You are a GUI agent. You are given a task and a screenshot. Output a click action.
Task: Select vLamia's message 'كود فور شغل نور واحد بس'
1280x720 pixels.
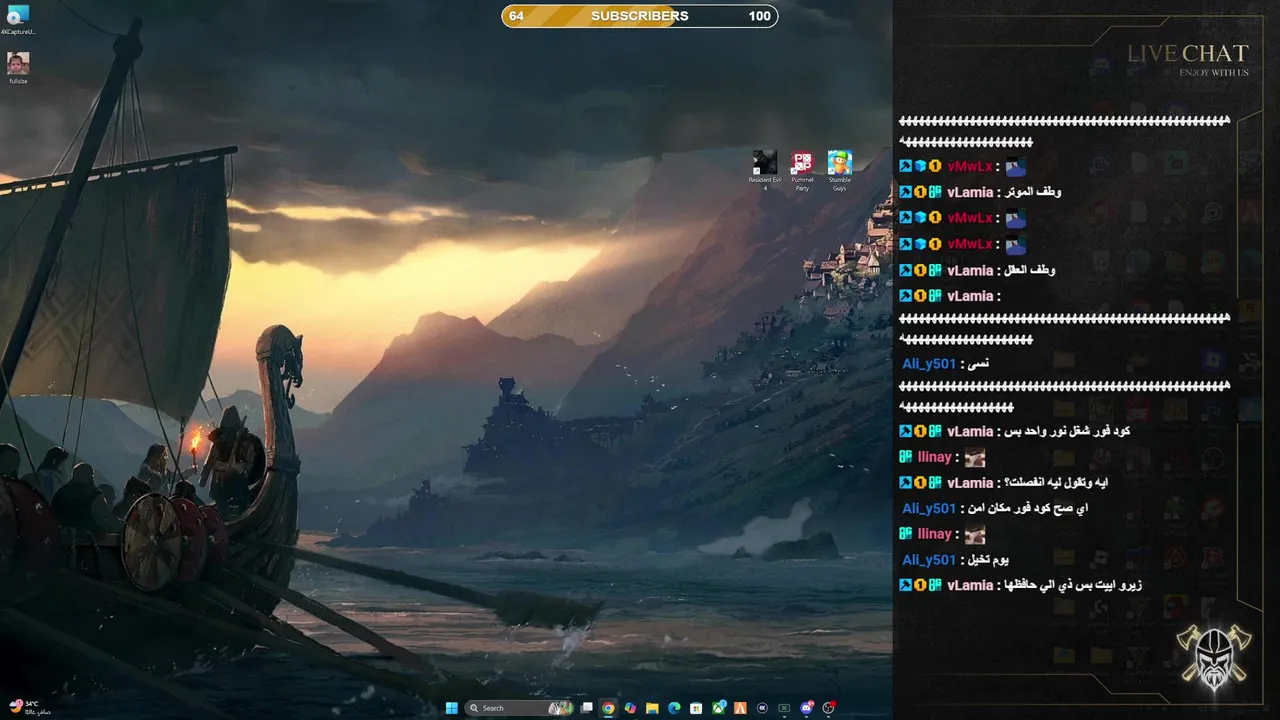pos(1067,431)
